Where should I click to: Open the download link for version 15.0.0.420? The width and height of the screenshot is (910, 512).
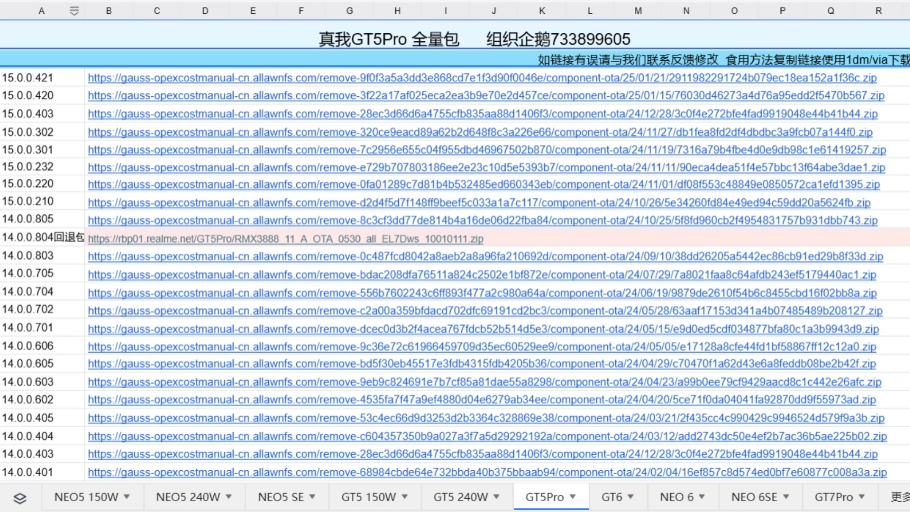tap(486, 95)
